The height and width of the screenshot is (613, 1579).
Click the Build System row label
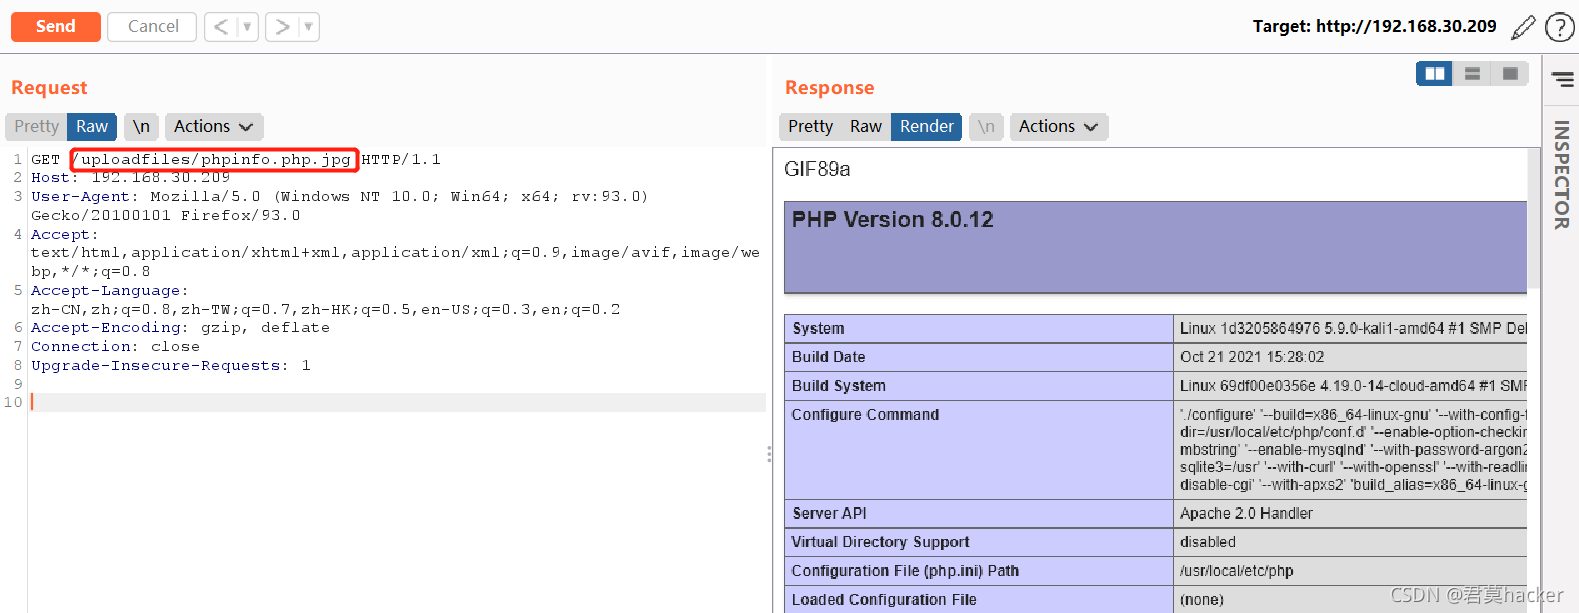click(x=839, y=386)
